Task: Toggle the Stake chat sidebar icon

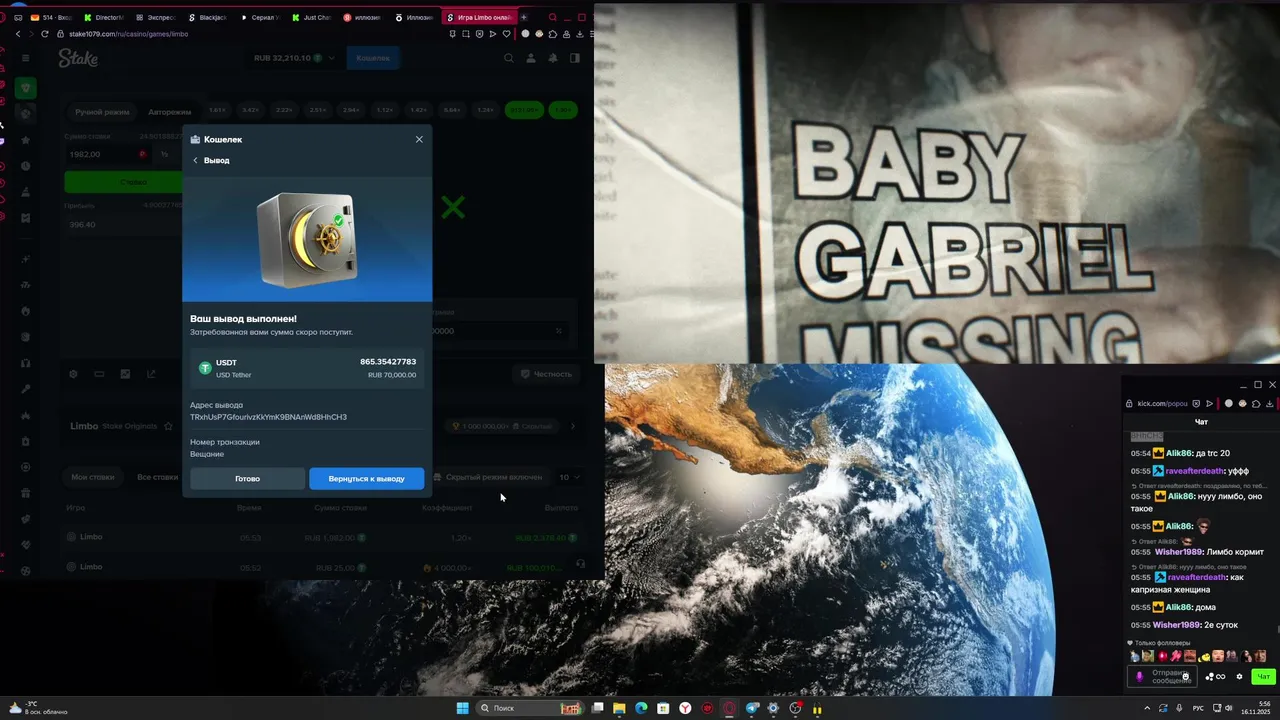Action: pos(575,58)
